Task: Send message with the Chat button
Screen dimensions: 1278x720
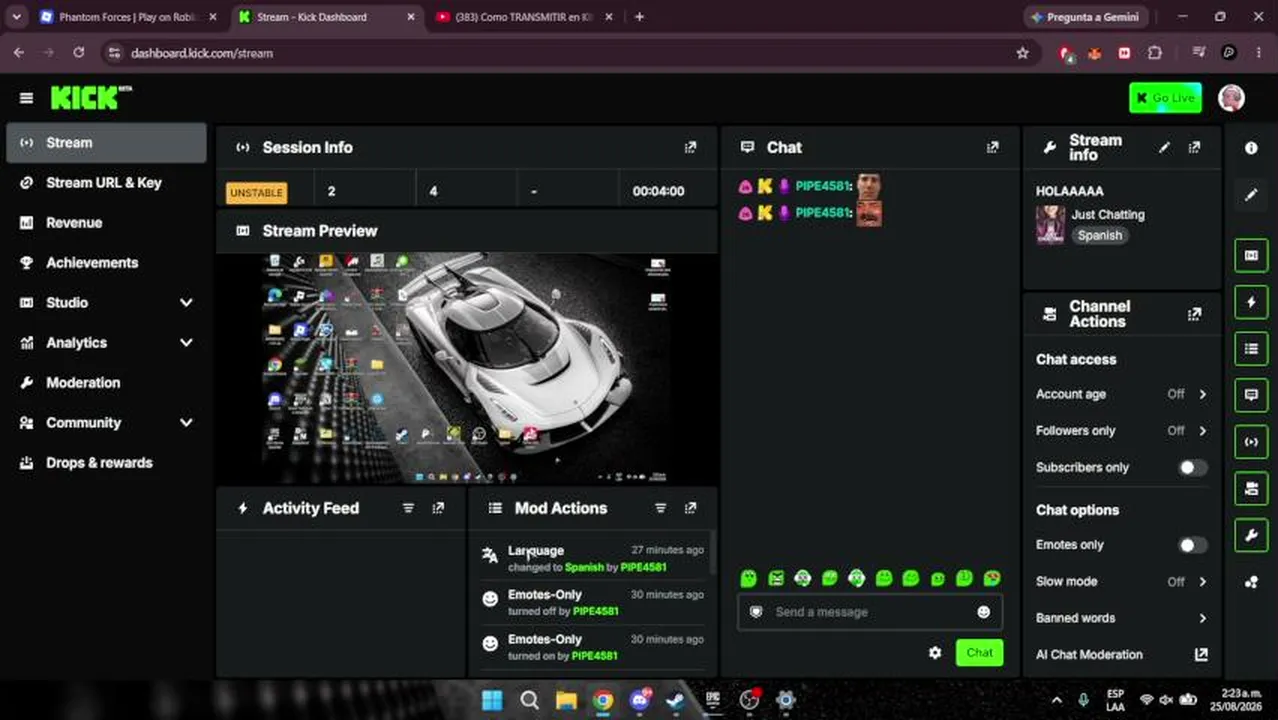Action: pyautogui.click(x=979, y=652)
